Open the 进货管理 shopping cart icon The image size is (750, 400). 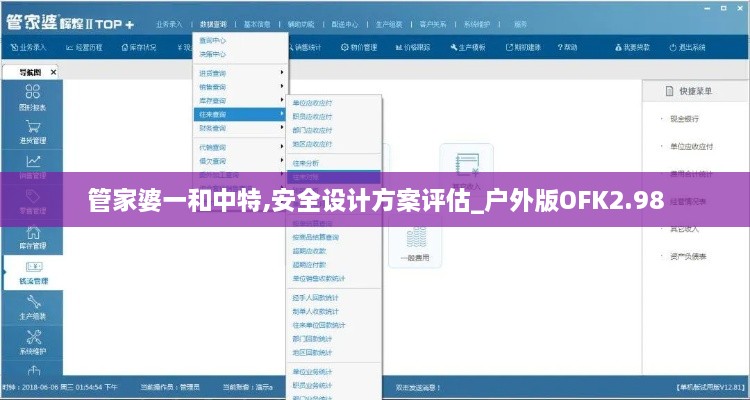coord(33,127)
